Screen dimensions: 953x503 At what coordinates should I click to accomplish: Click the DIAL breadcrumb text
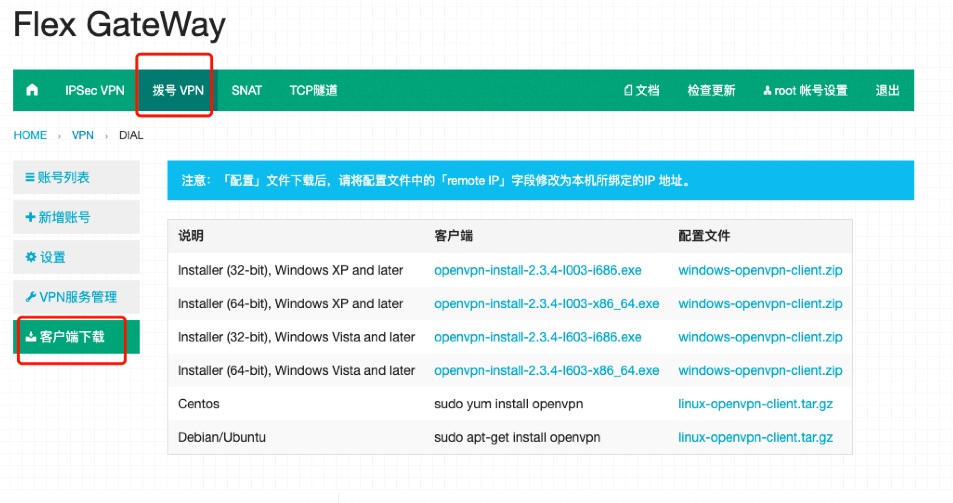coord(131,135)
